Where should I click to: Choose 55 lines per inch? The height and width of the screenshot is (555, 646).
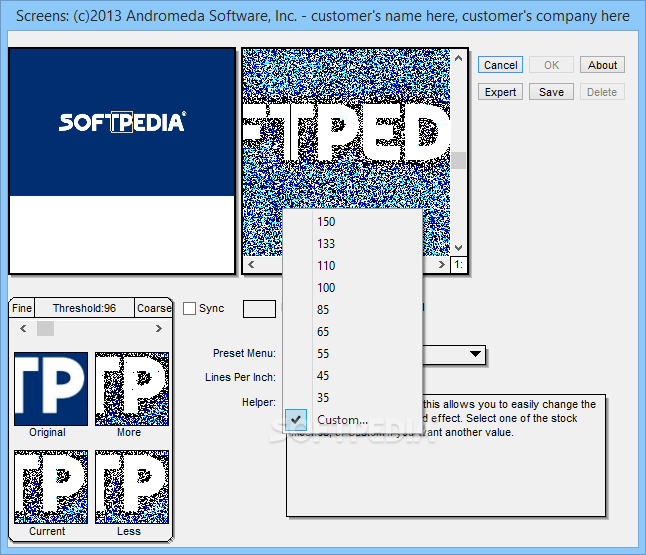point(353,354)
